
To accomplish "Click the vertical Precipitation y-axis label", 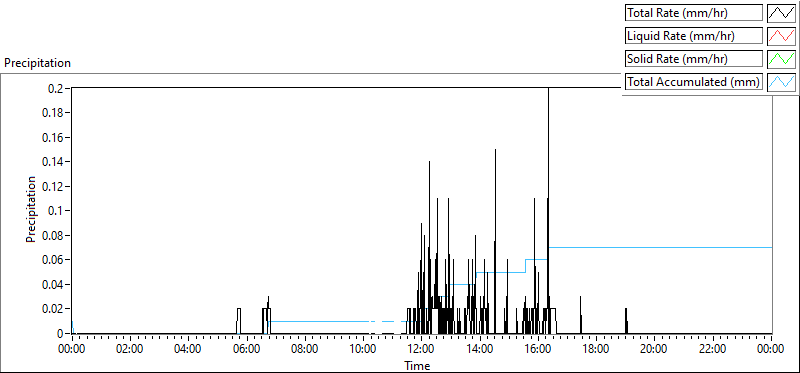I will click(31, 209).
